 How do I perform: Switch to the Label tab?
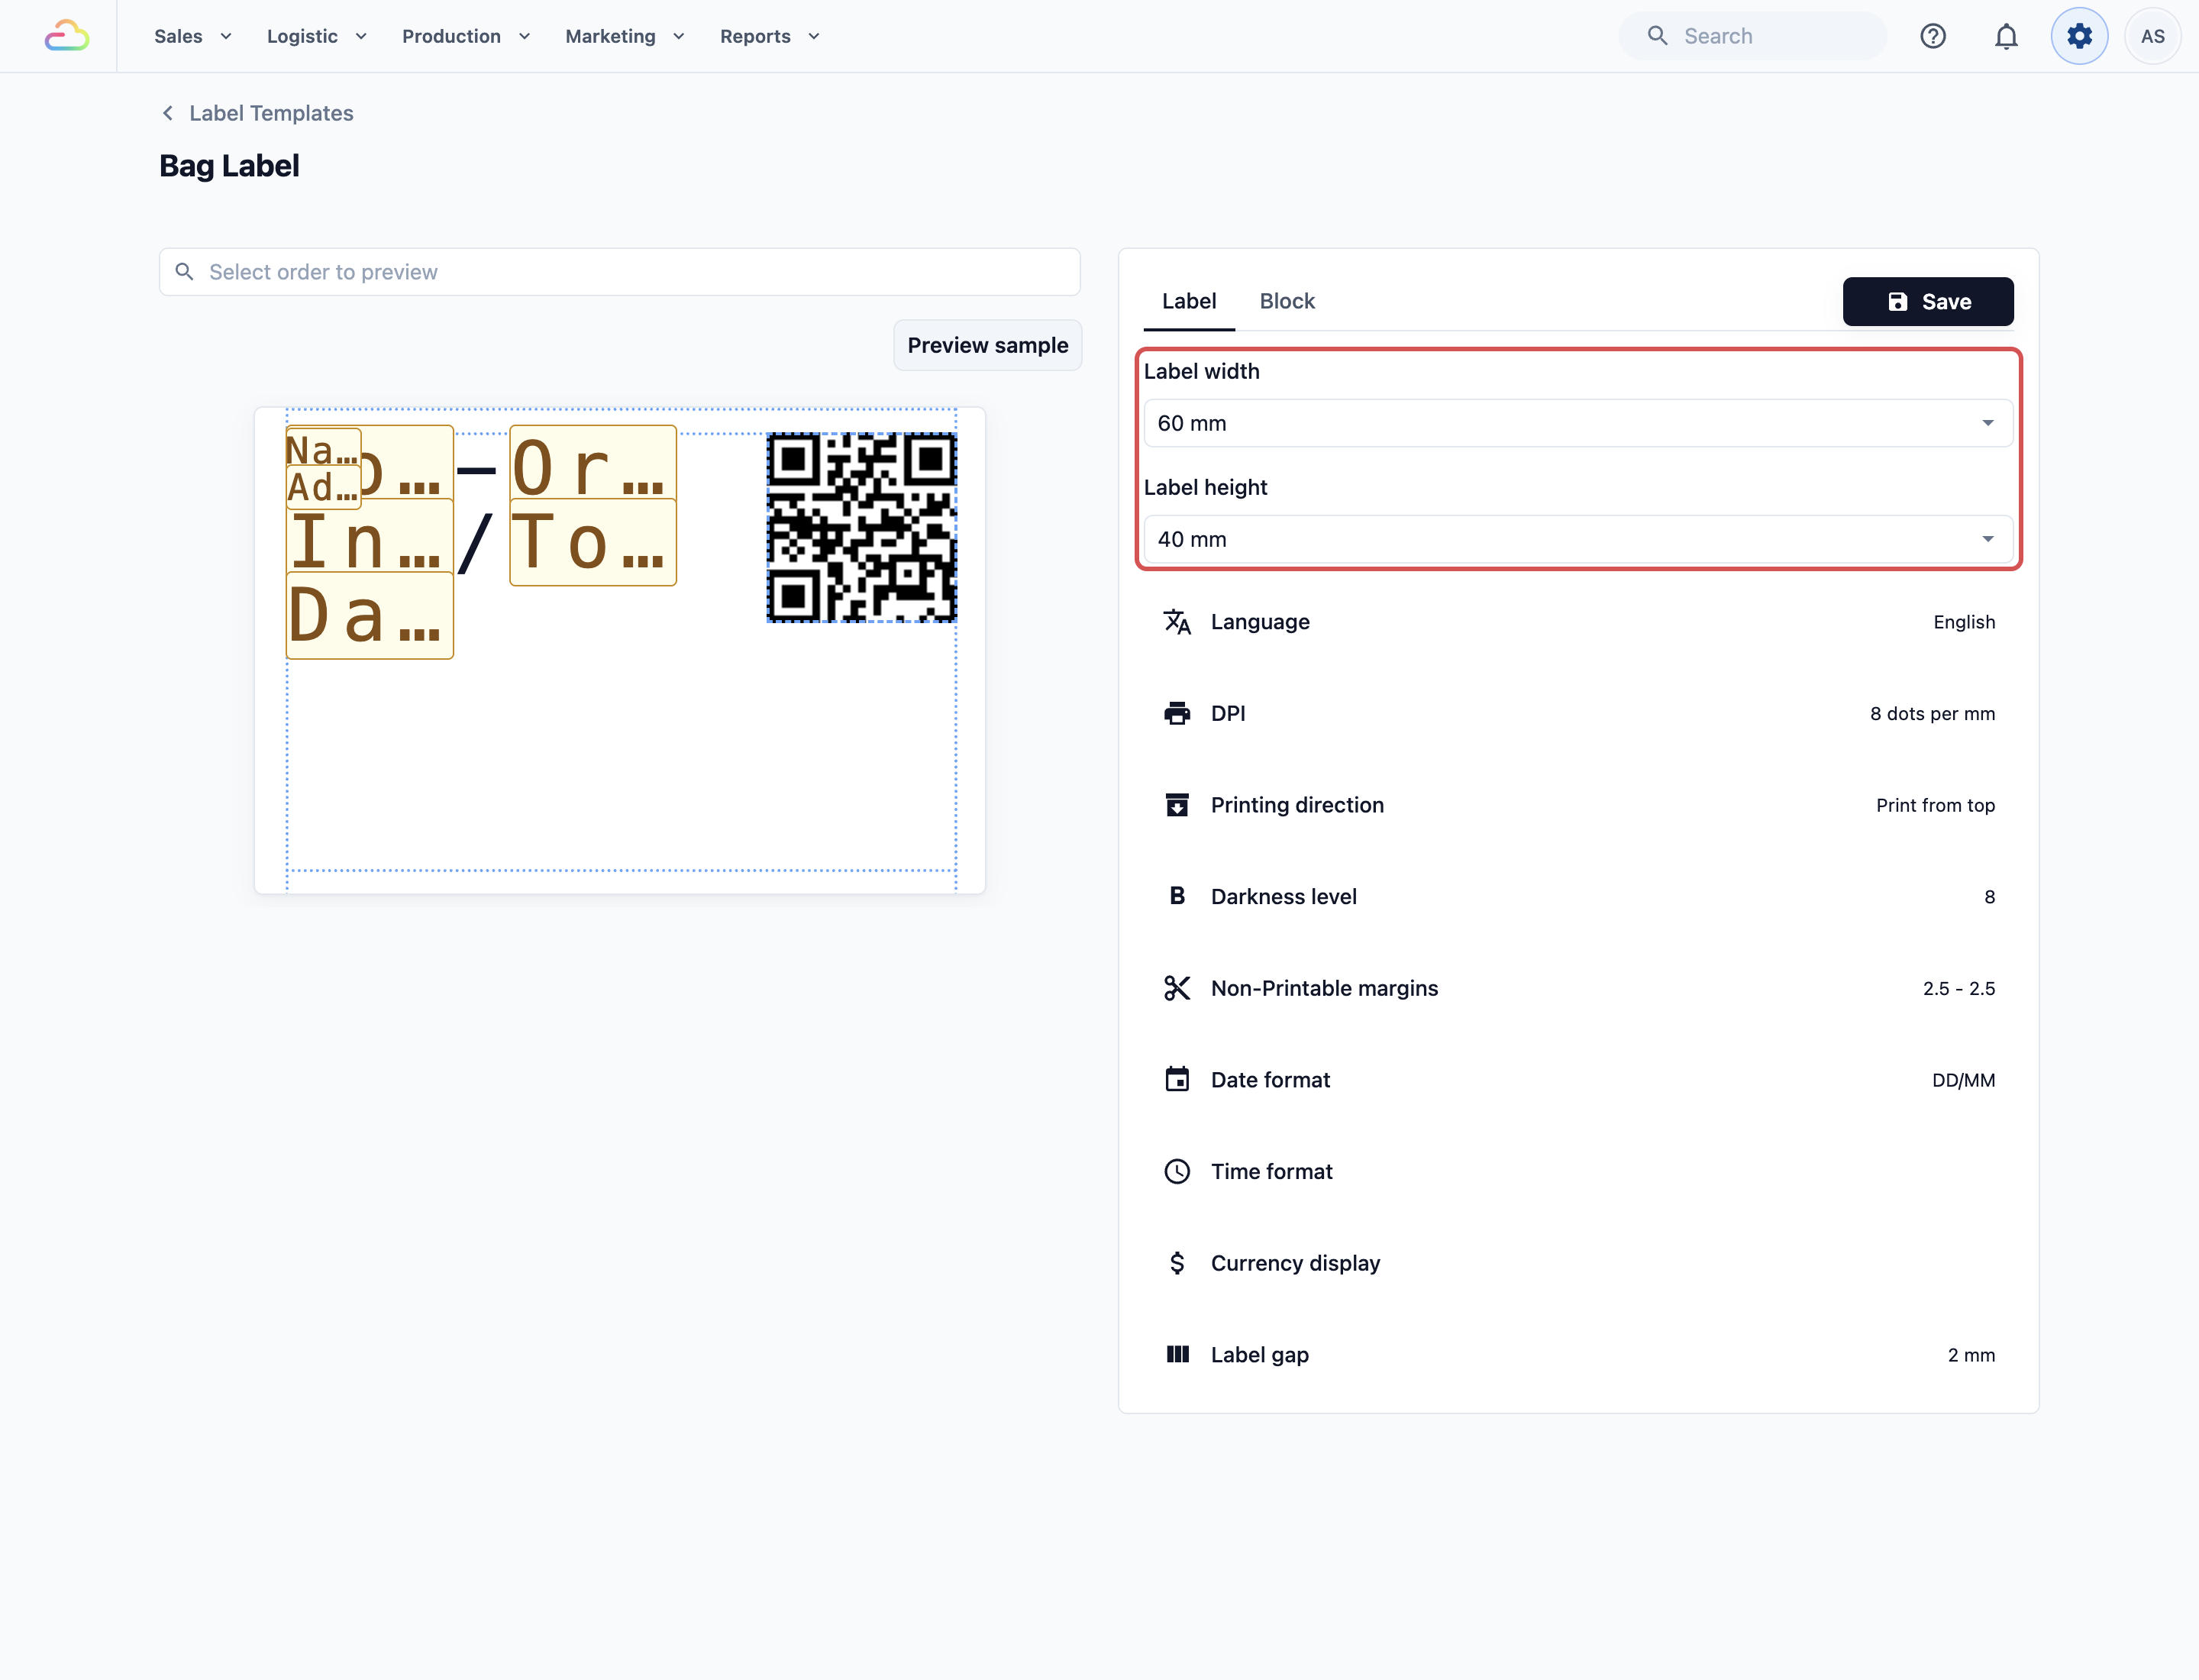[1188, 301]
